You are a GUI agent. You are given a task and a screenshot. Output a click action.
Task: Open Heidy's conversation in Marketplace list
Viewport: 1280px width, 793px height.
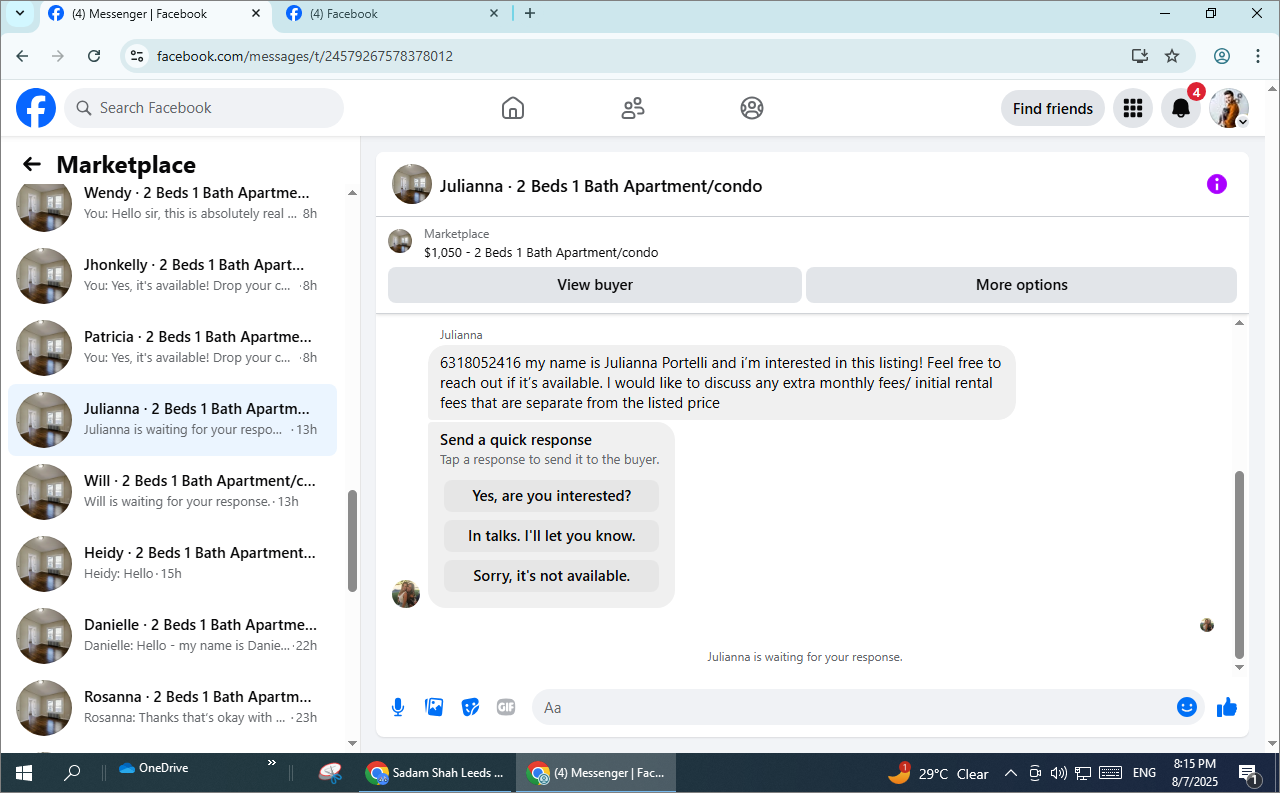point(173,564)
